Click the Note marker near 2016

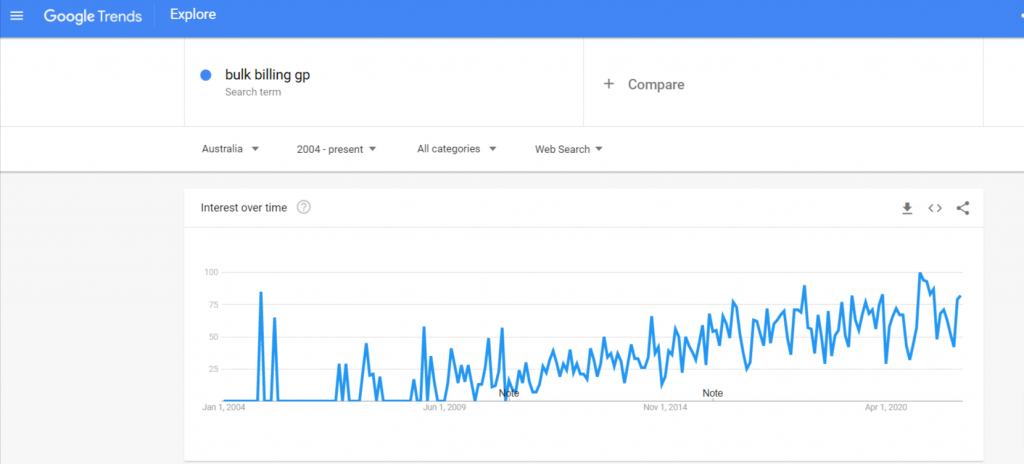pyautogui.click(x=712, y=393)
